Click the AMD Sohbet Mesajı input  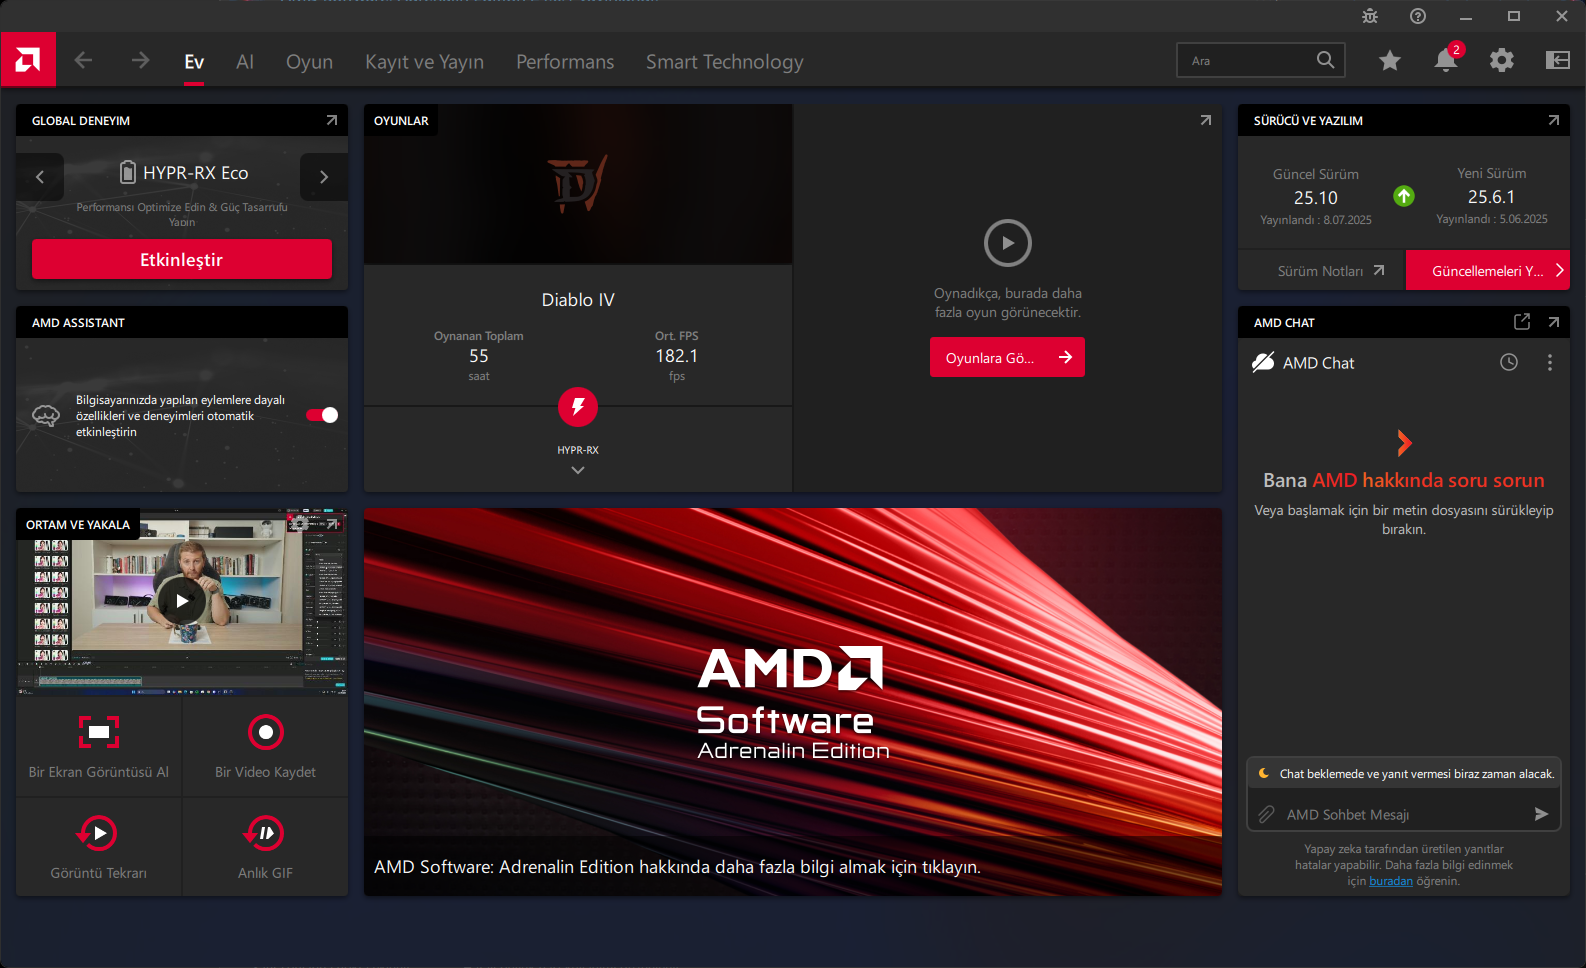(1402, 814)
